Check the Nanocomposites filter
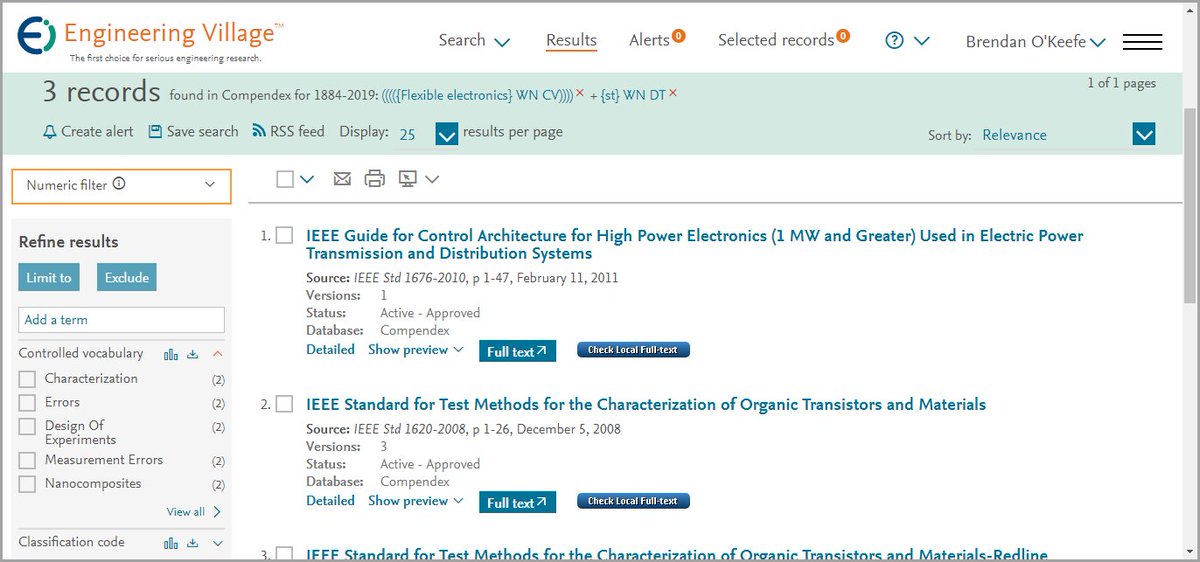This screenshot has width=1200, height=562. point(28,484)
